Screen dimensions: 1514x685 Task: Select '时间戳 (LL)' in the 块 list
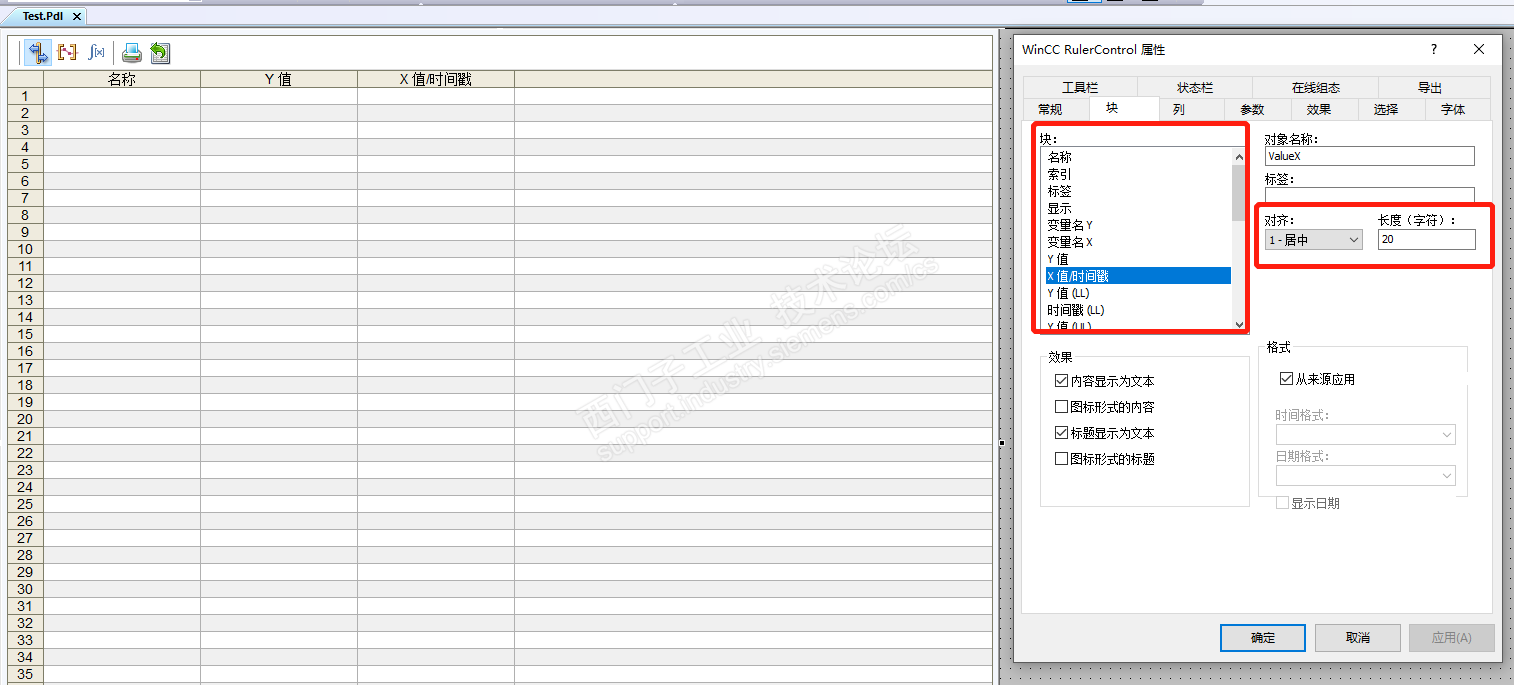(x=1138, y=310)
